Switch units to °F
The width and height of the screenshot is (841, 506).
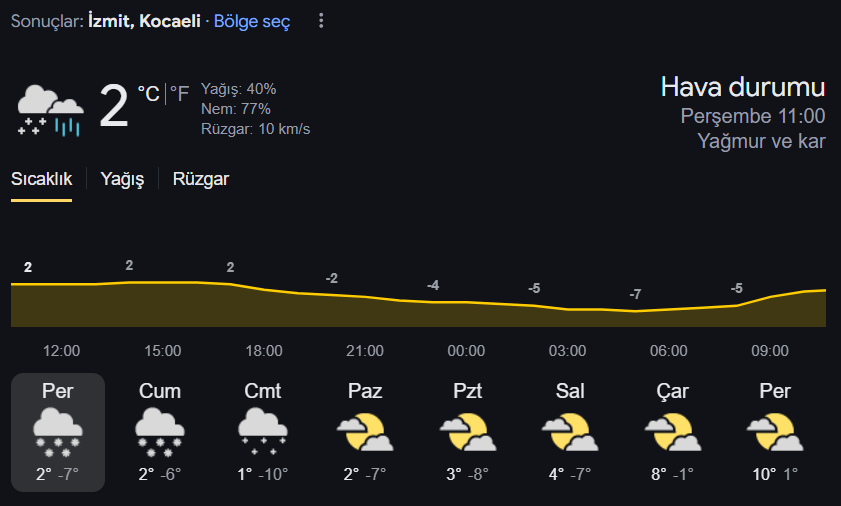(180, 94)
